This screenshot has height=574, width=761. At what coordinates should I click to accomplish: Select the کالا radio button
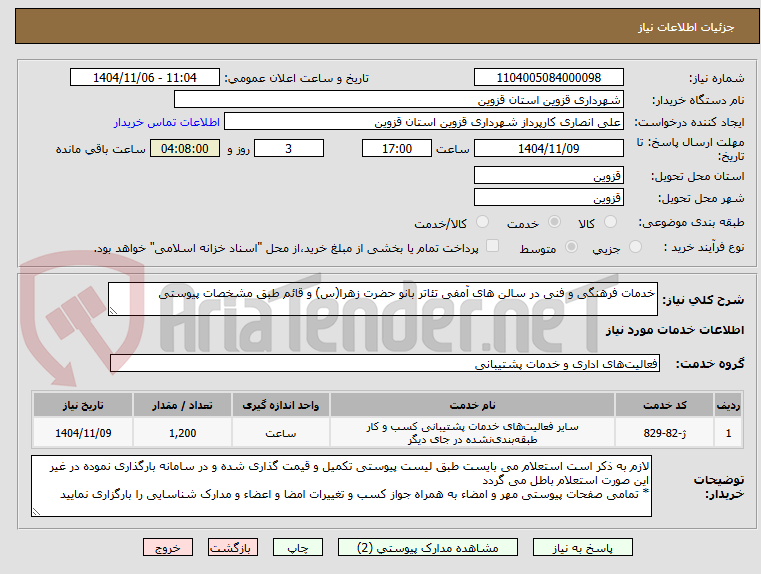point(610,222)
